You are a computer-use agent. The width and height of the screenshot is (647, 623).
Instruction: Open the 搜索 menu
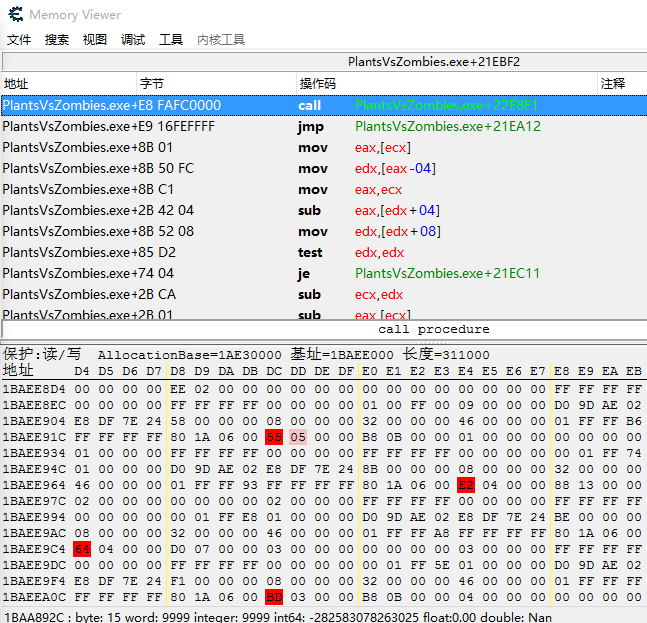[x=57, y=40]
